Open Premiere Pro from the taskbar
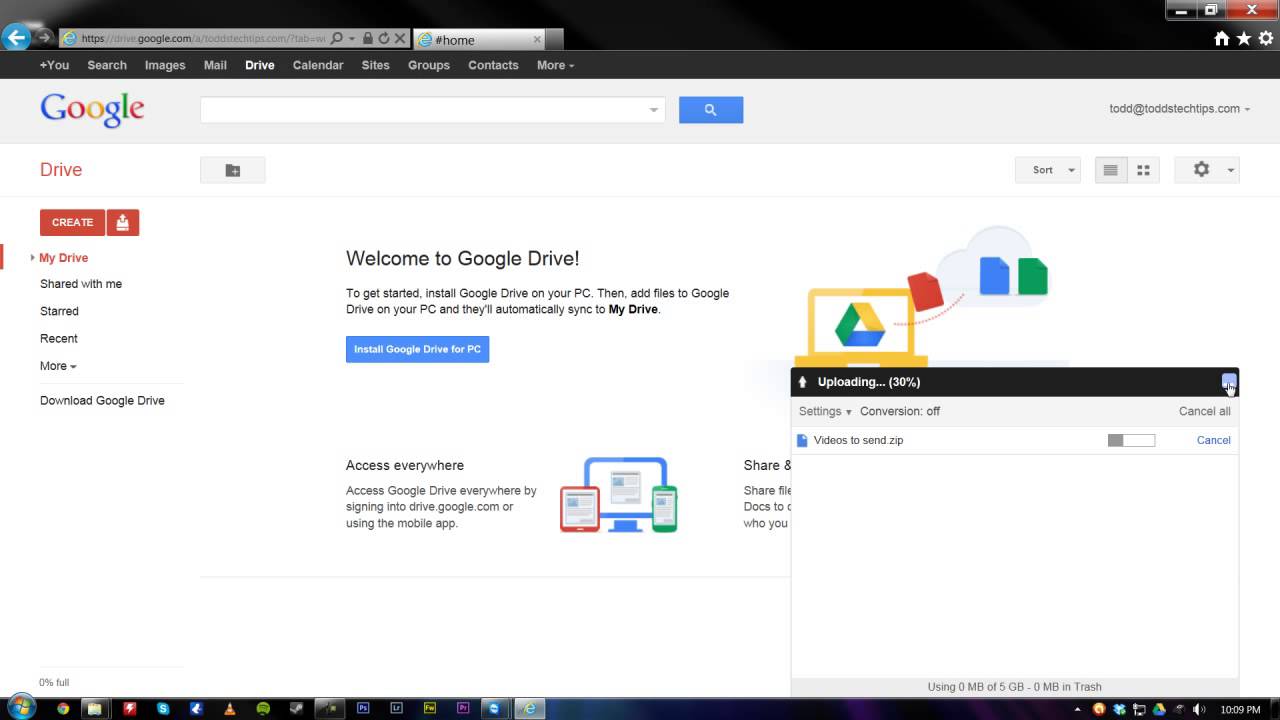Screen dimensions: 1280x720 click(463, 708)
